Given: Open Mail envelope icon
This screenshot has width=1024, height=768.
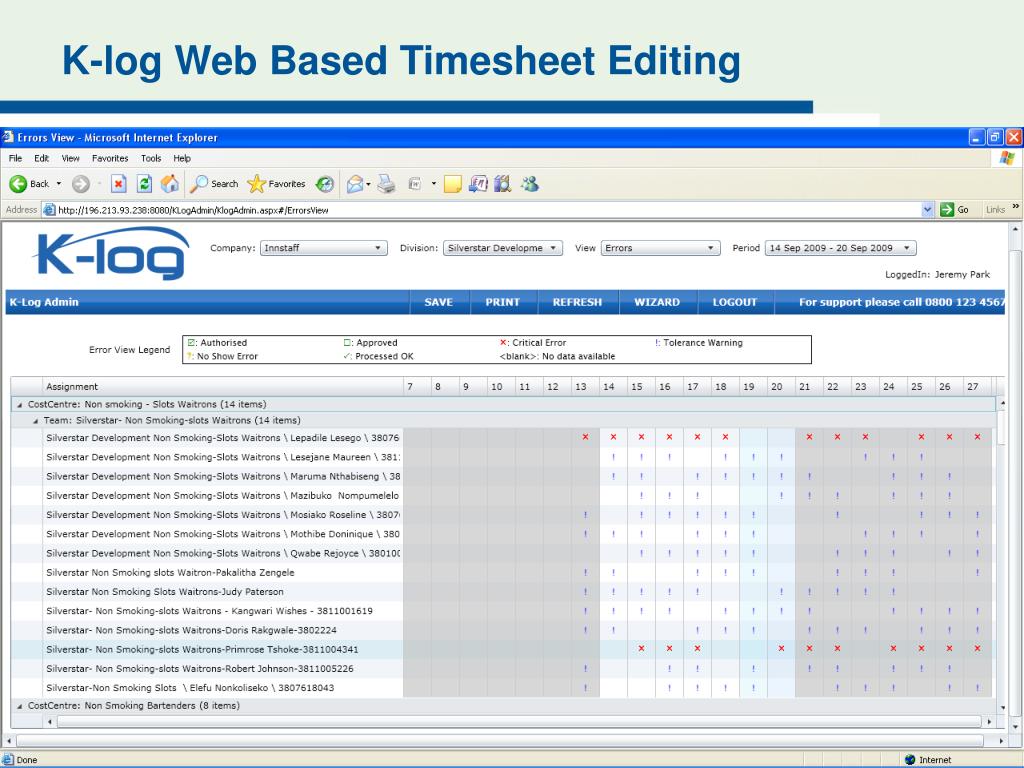Looking at the screenshot, I should [x=355, y=184].
